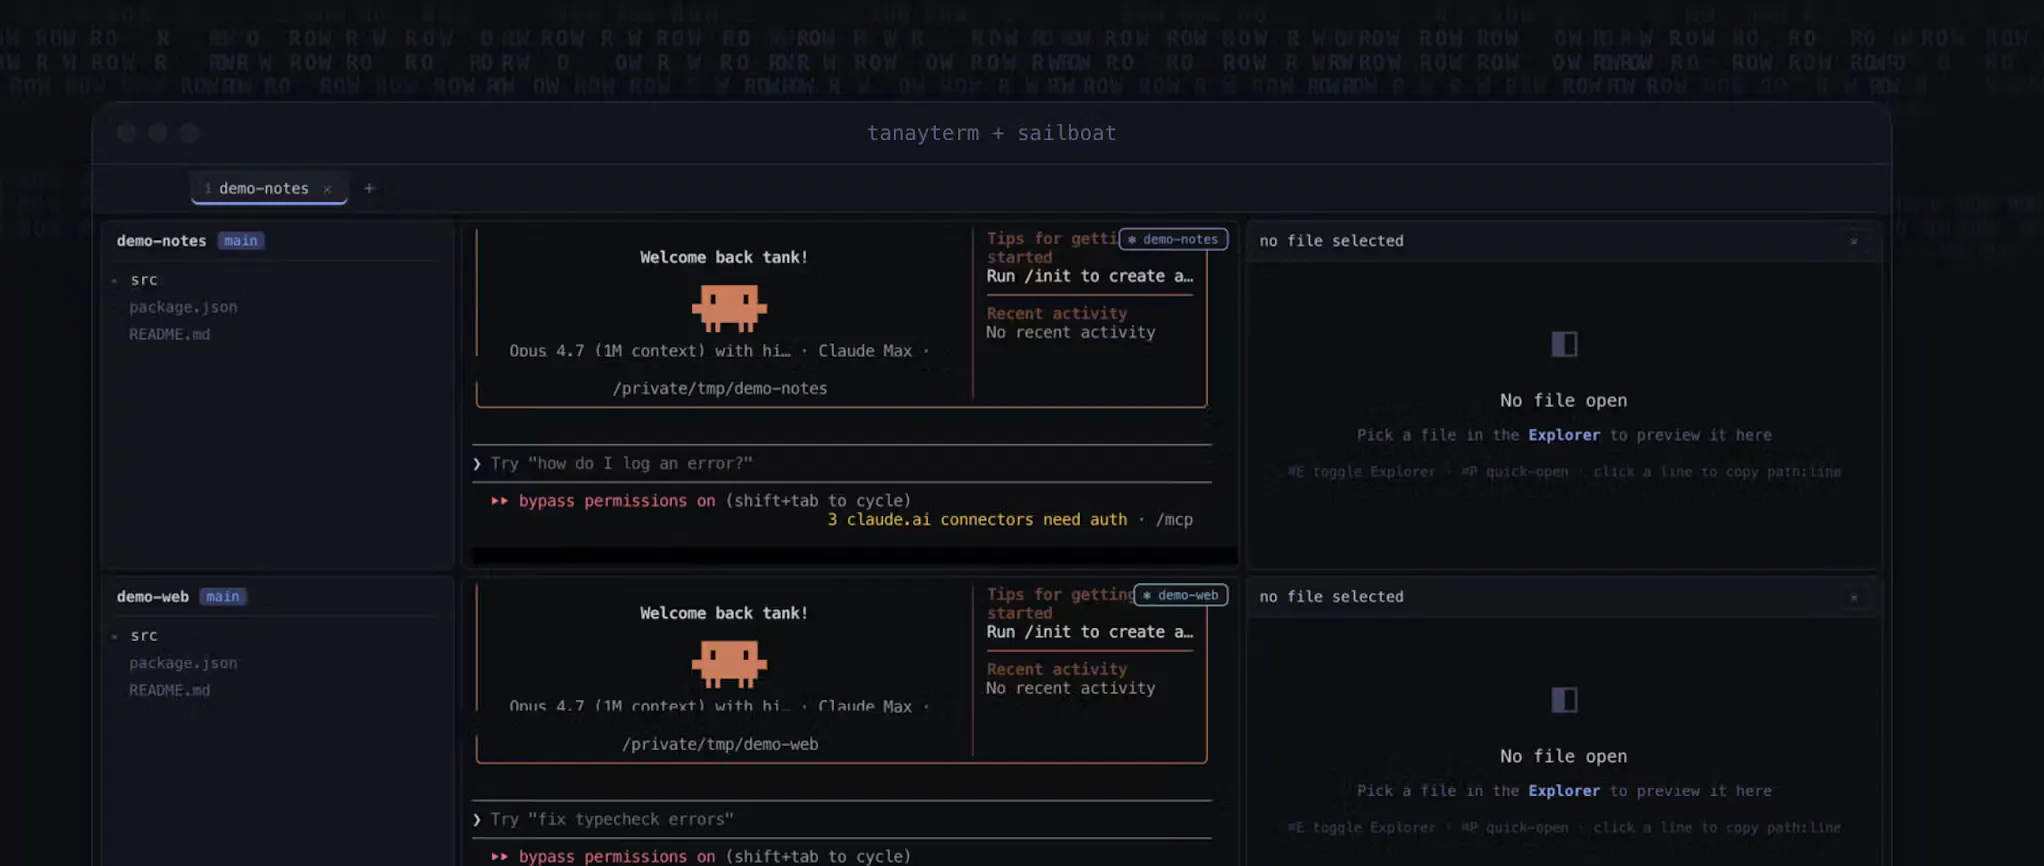Select the demo-notes project title in the explorer
This screenshot has height=866, width=2044.
click(161, 241)
